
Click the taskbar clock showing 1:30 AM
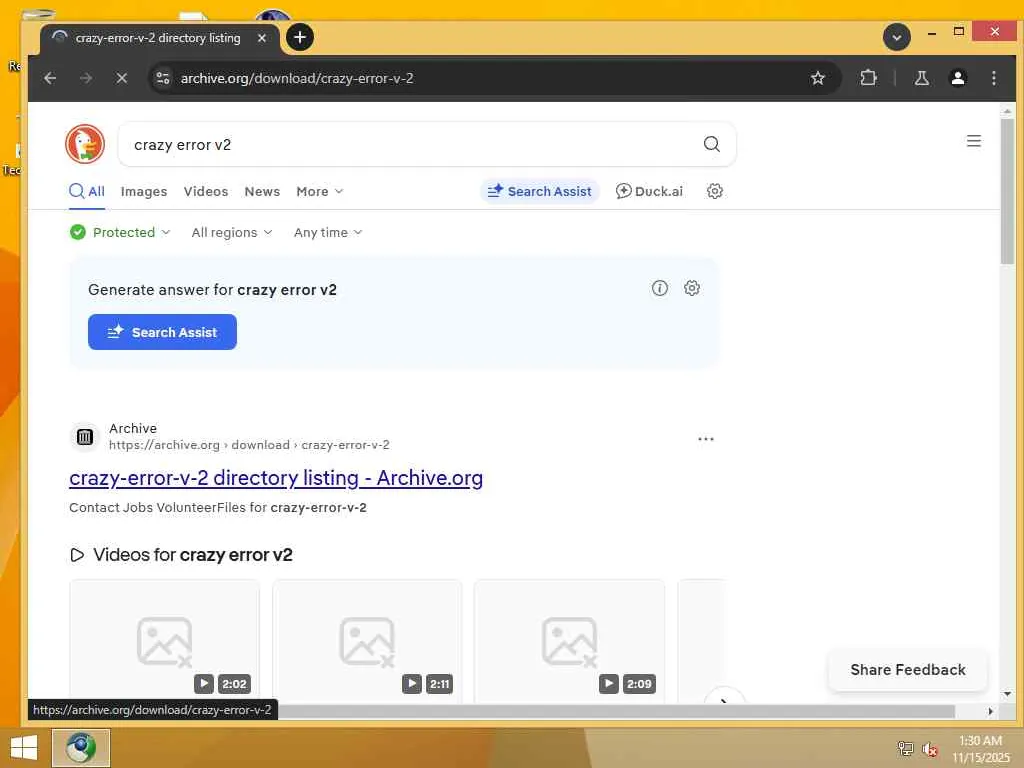coord(980,748)
